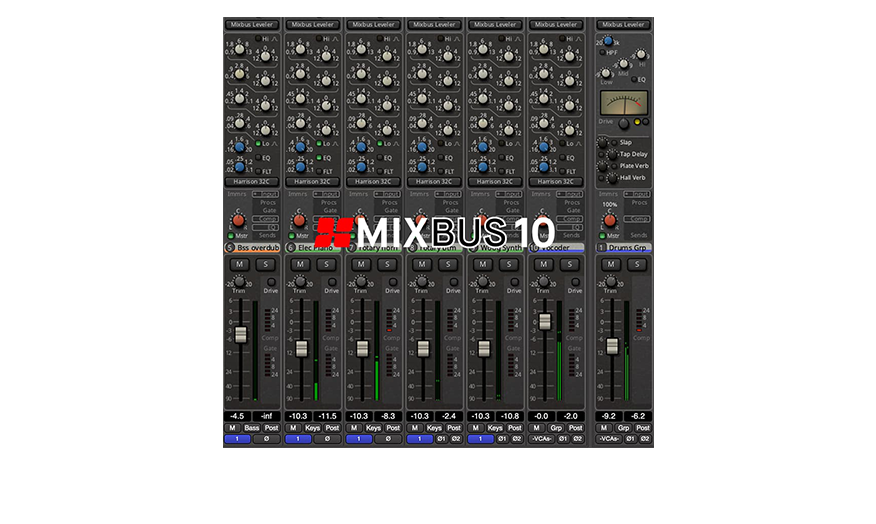Enable HPF toggle on Drums Grp

[602, 53]
